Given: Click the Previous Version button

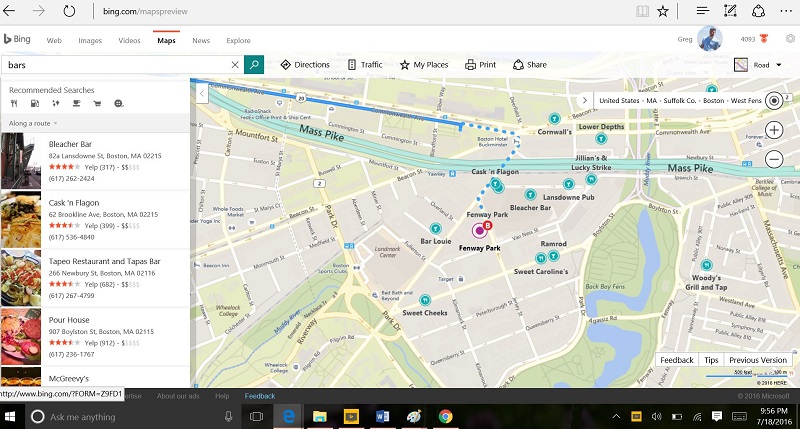Looking at the screenshot, I should (758, 360).
